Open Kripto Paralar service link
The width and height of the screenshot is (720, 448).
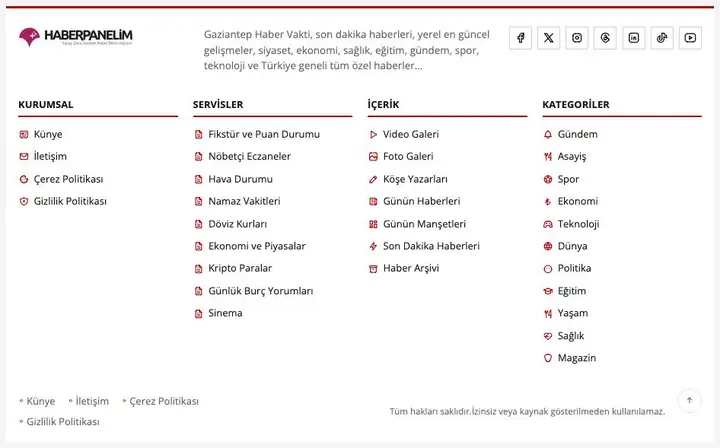[x=233, y=268]
